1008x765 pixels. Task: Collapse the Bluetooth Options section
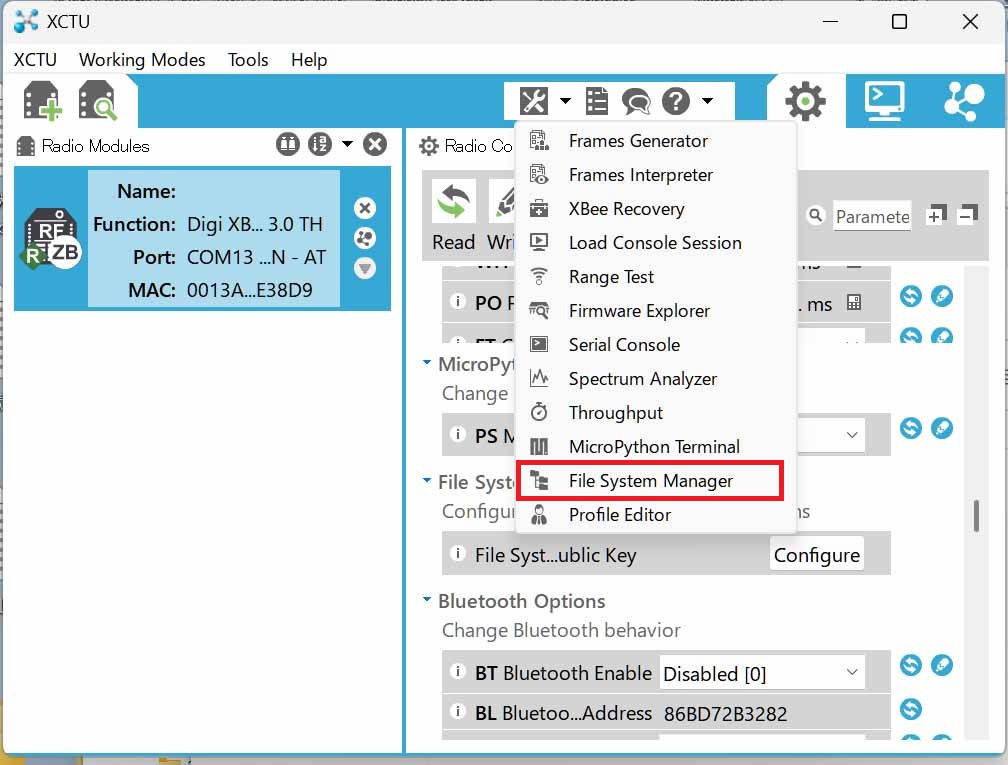point(427,600)
